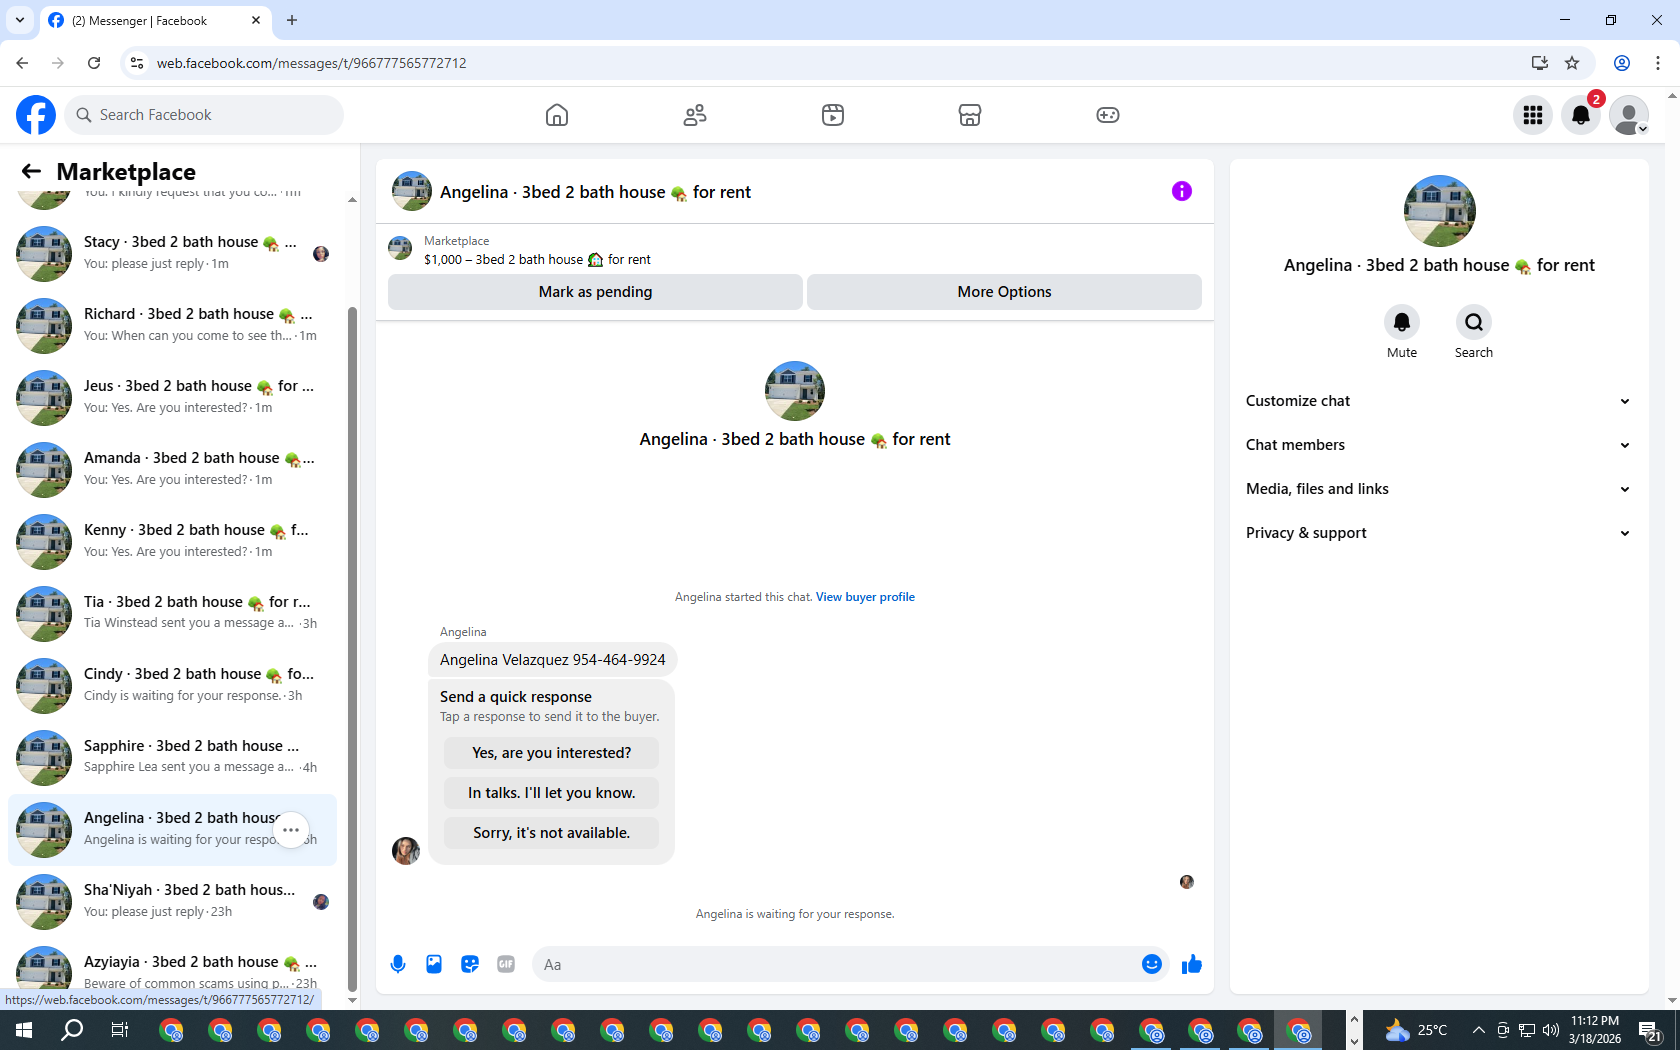
Task: Open Facebook home via logo
Action: point(36,115)
